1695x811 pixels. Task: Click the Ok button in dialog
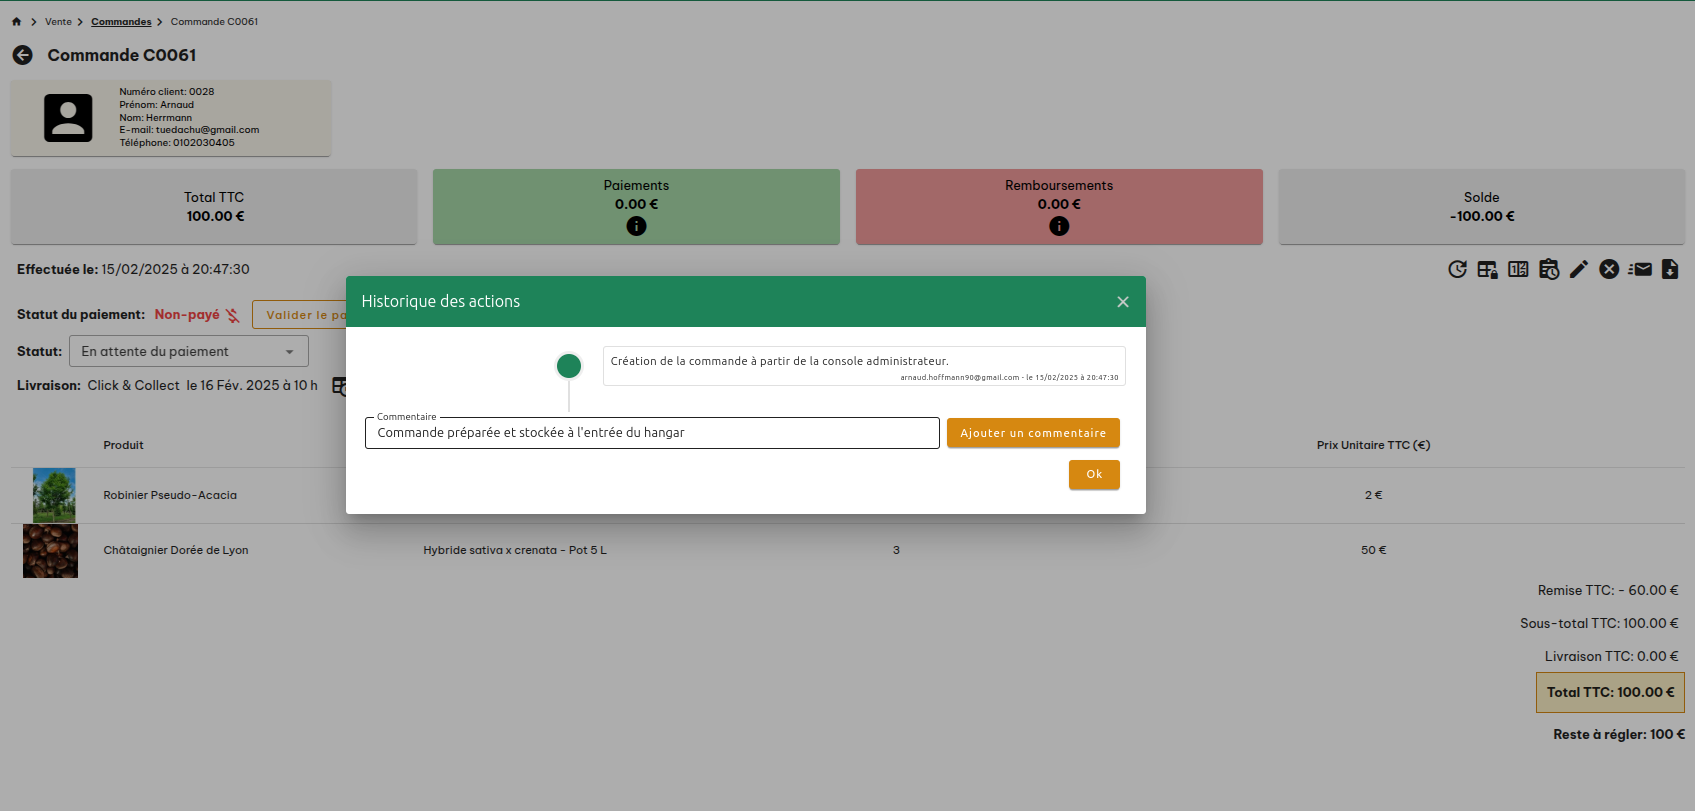1094,475
